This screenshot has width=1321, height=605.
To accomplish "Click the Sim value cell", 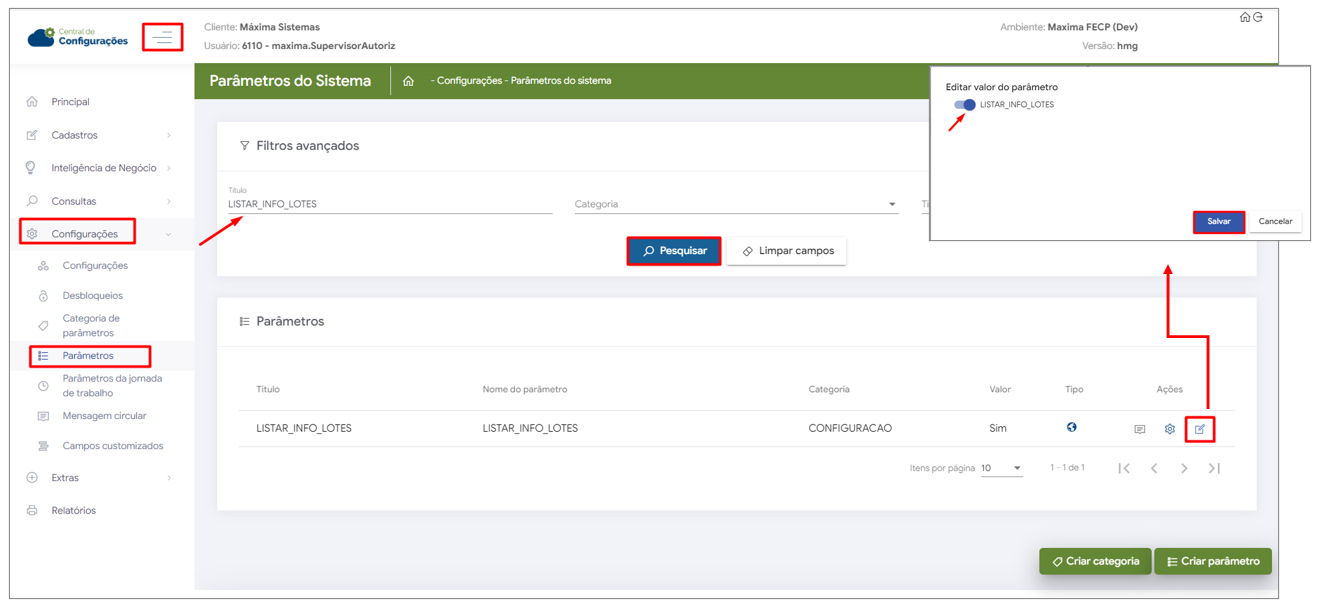I will (998, 428).
